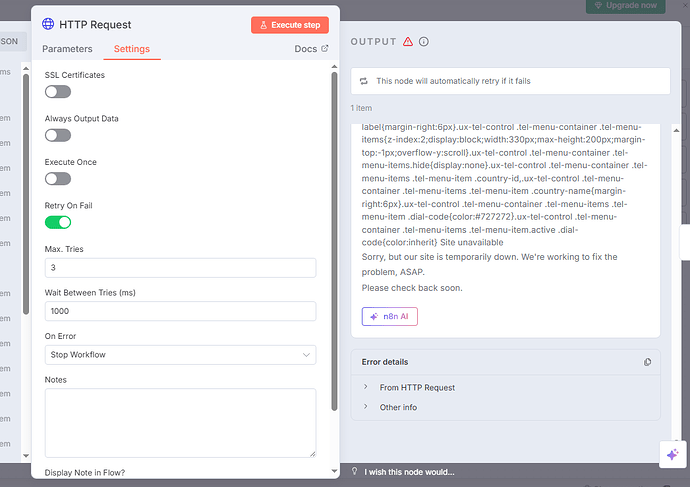
Task: Copy error details with the copy icon
Action: coord(647,362)
